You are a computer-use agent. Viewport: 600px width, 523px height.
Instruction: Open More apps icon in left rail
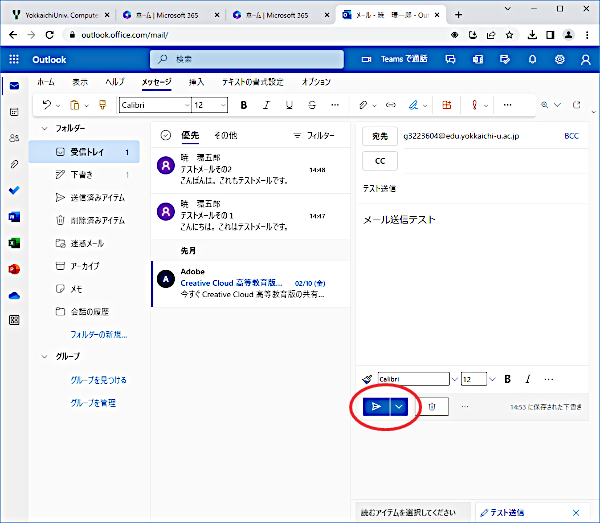point(14,320)
